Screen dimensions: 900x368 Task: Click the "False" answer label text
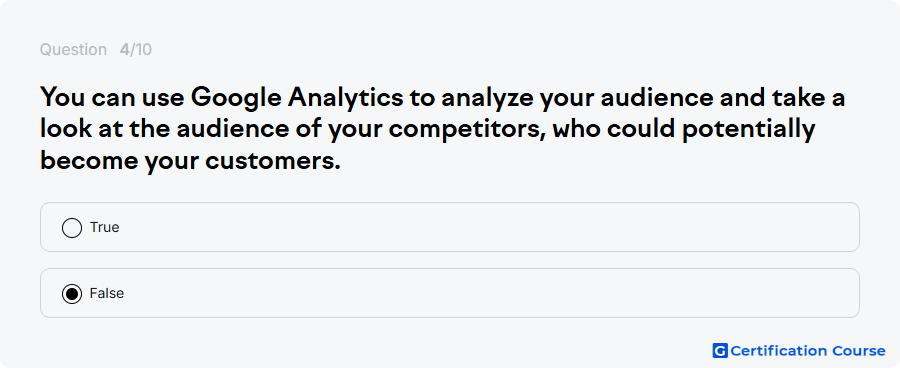107,294
